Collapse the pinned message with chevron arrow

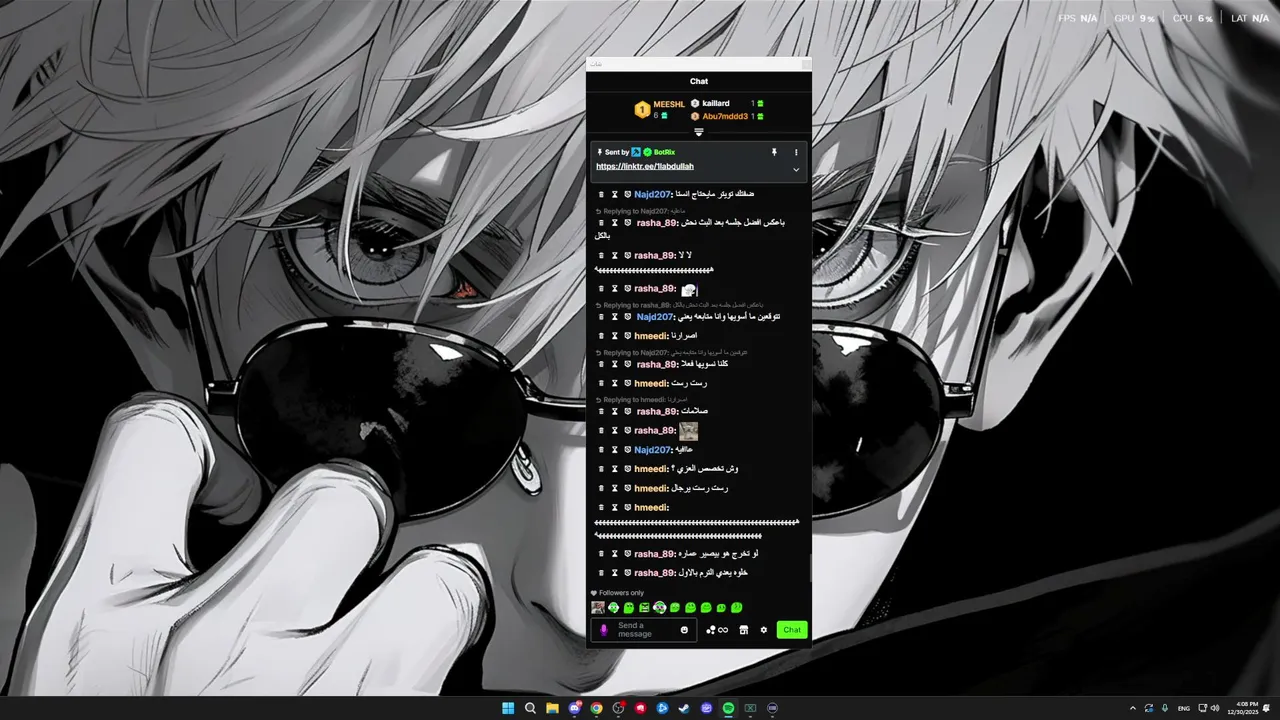tap(796, 170)
